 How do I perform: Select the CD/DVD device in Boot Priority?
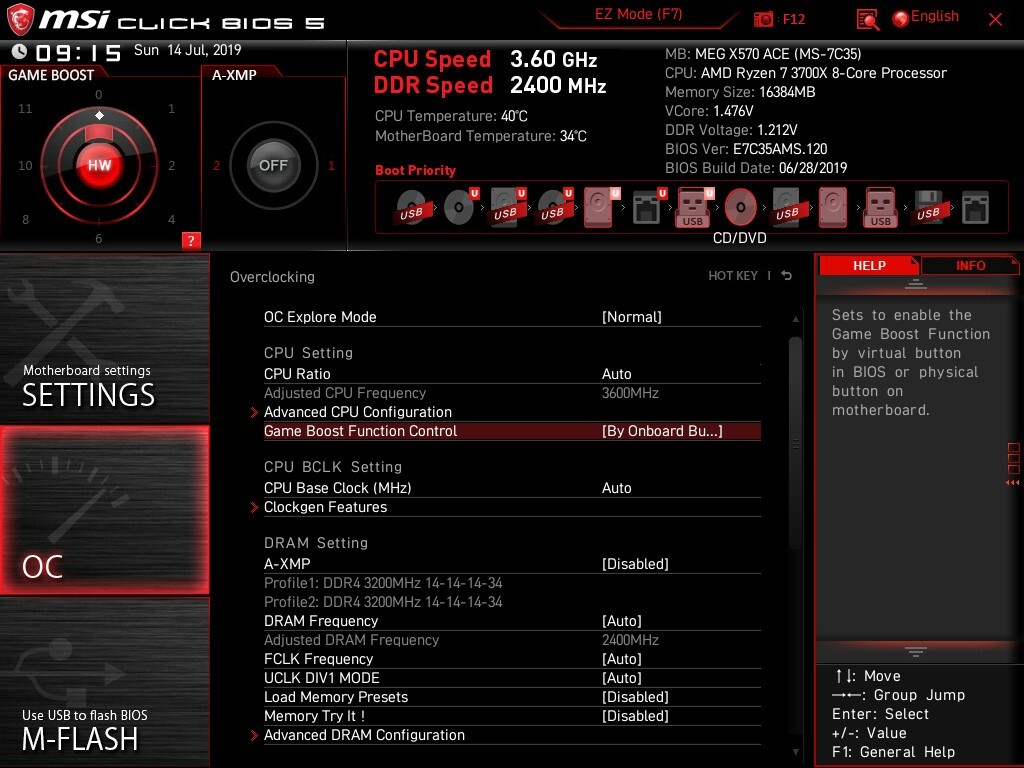pyautogui.click(x=740, y=205)
